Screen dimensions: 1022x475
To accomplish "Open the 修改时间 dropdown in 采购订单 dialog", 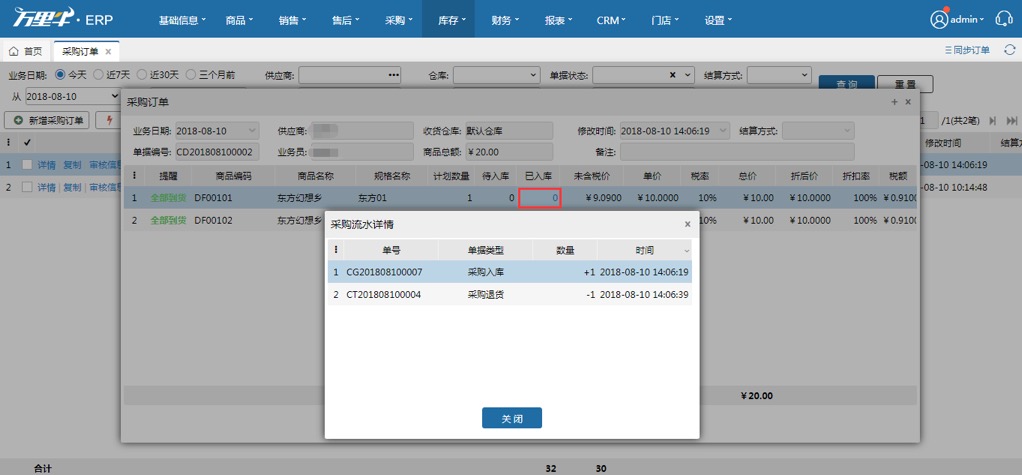I will tap(722, 131).
